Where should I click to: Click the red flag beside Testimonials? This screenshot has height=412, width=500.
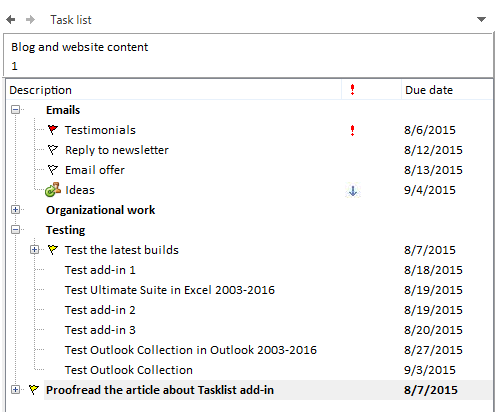click(53, 130)
